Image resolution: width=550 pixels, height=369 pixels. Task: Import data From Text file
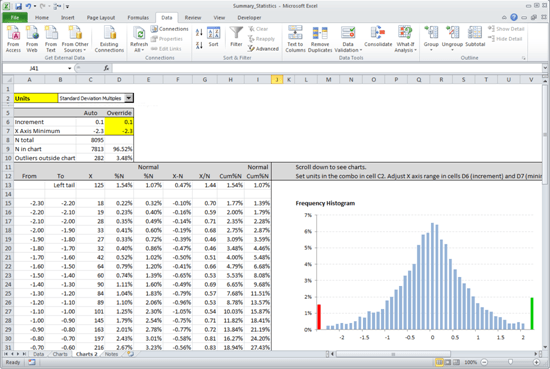[x=51, y=39]
